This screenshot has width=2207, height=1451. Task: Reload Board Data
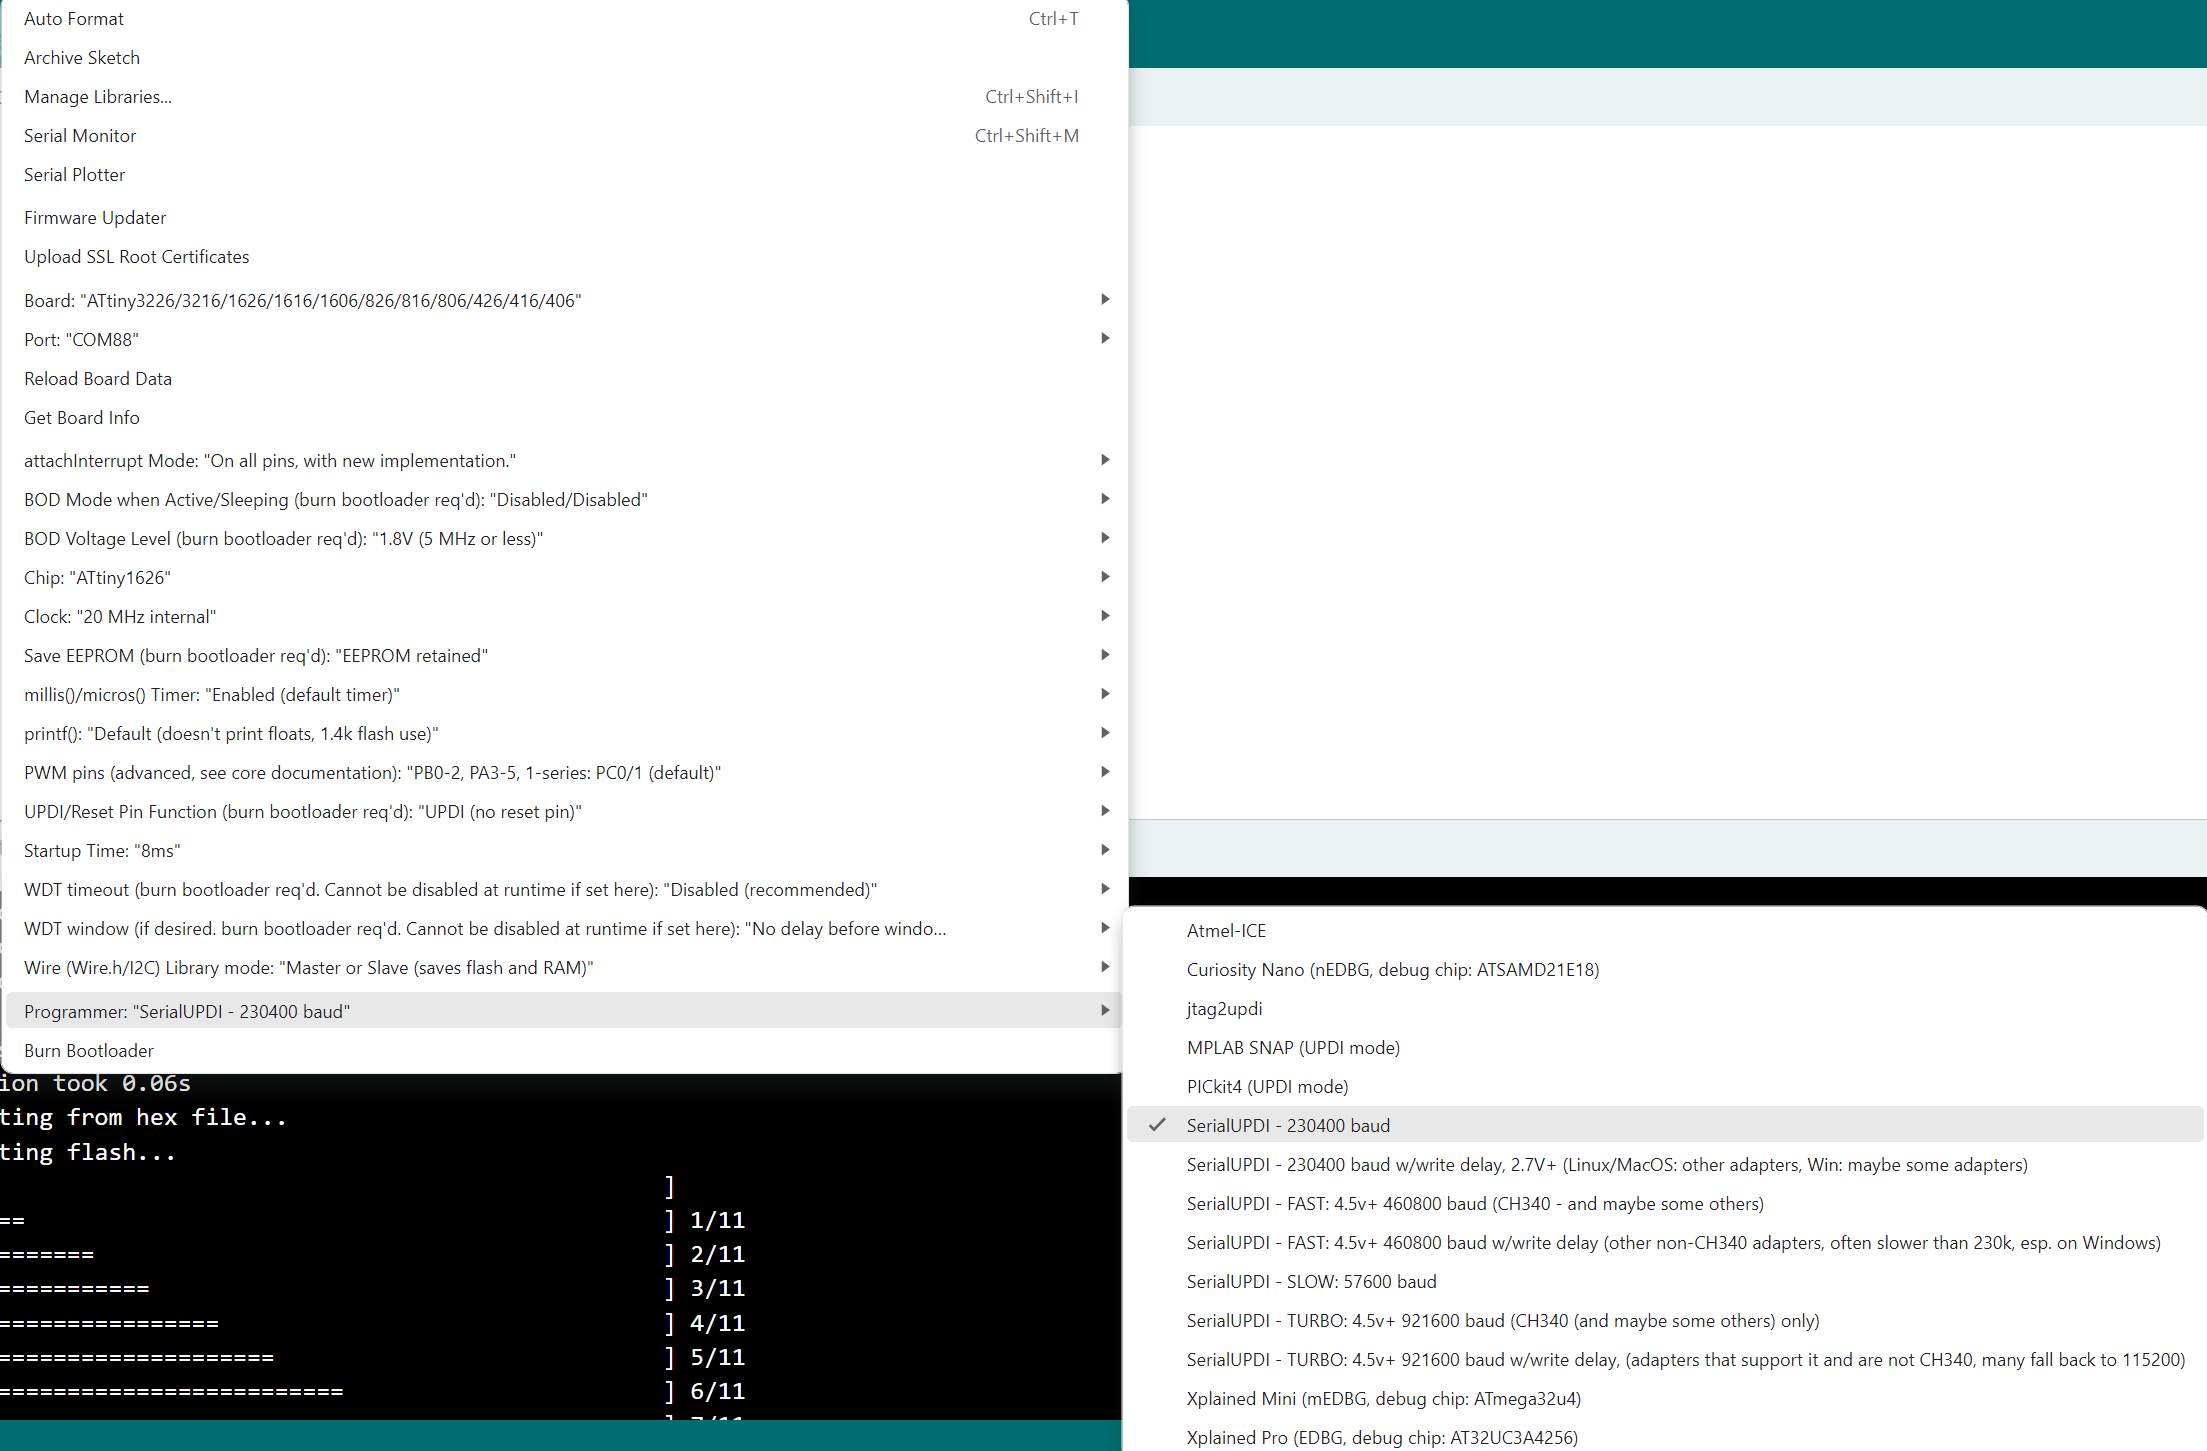coord(97,378)
